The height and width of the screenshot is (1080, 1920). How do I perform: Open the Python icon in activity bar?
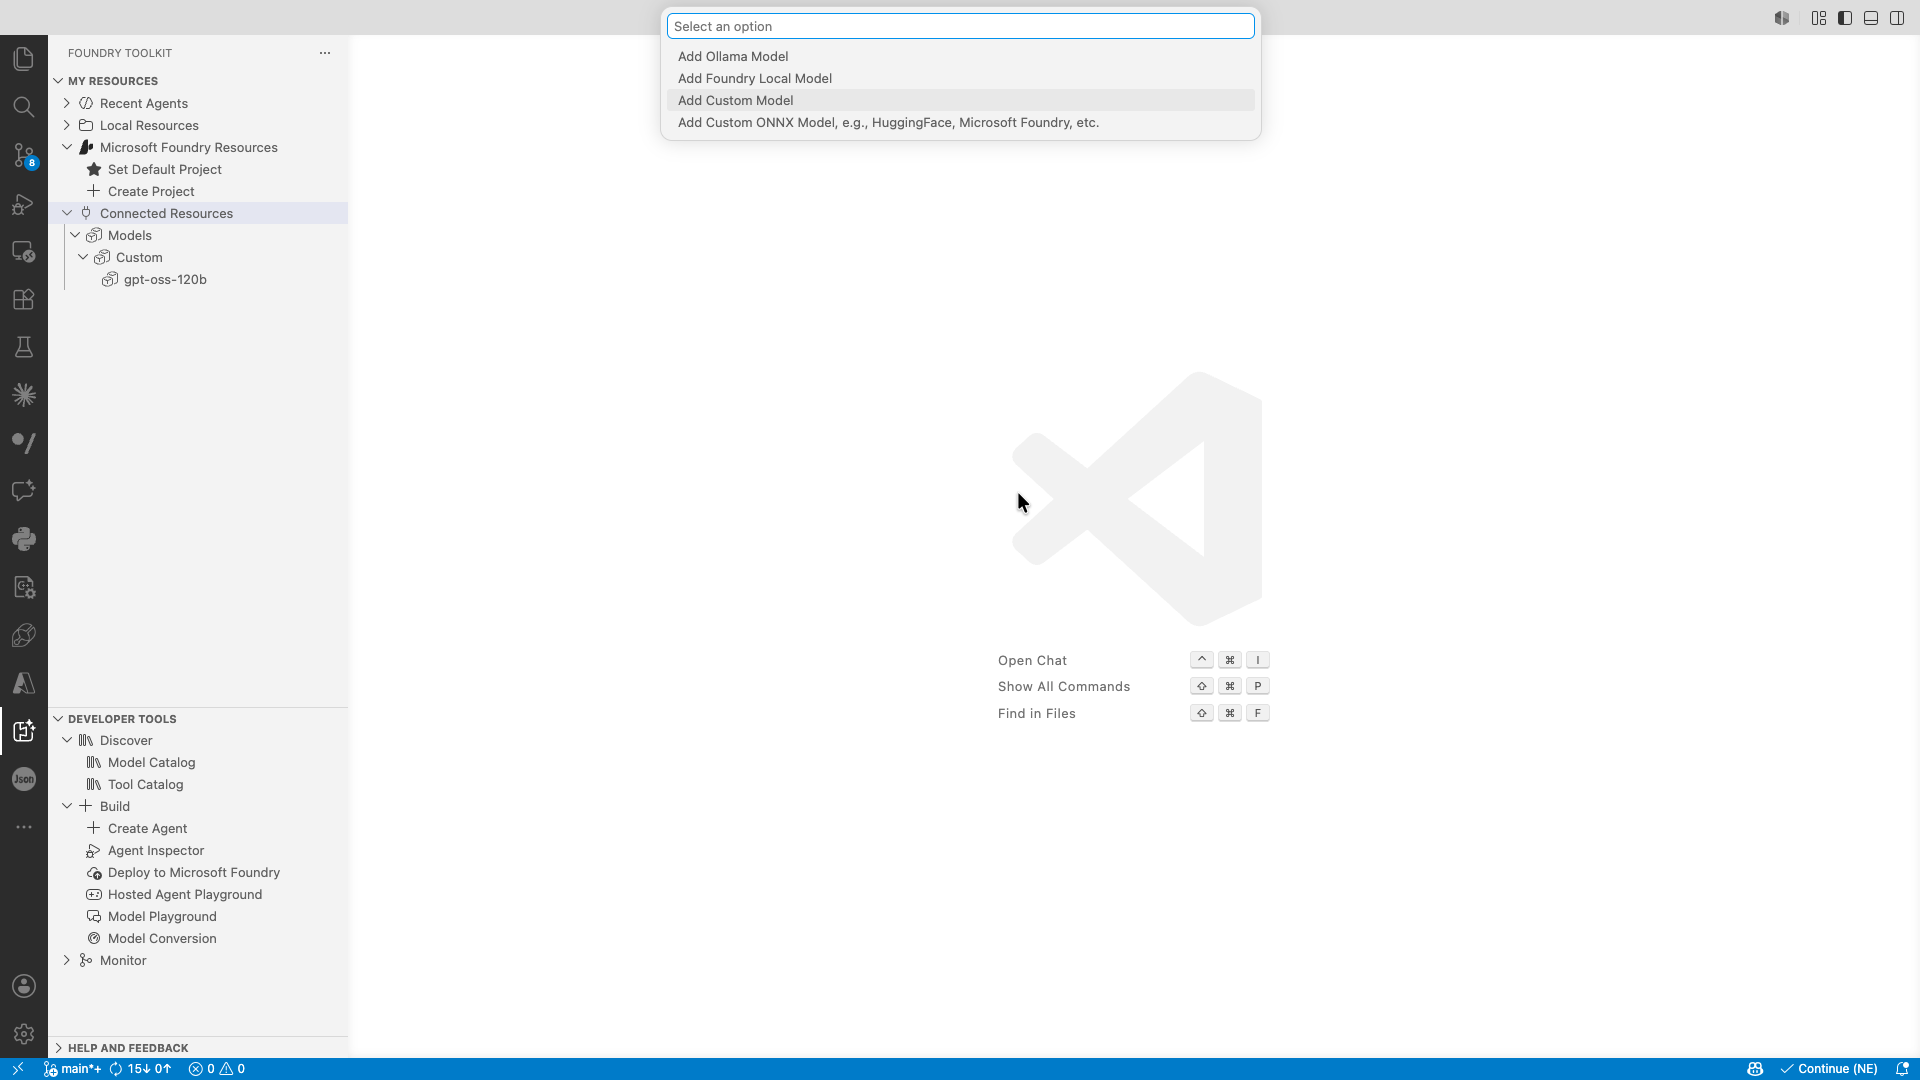24,539
